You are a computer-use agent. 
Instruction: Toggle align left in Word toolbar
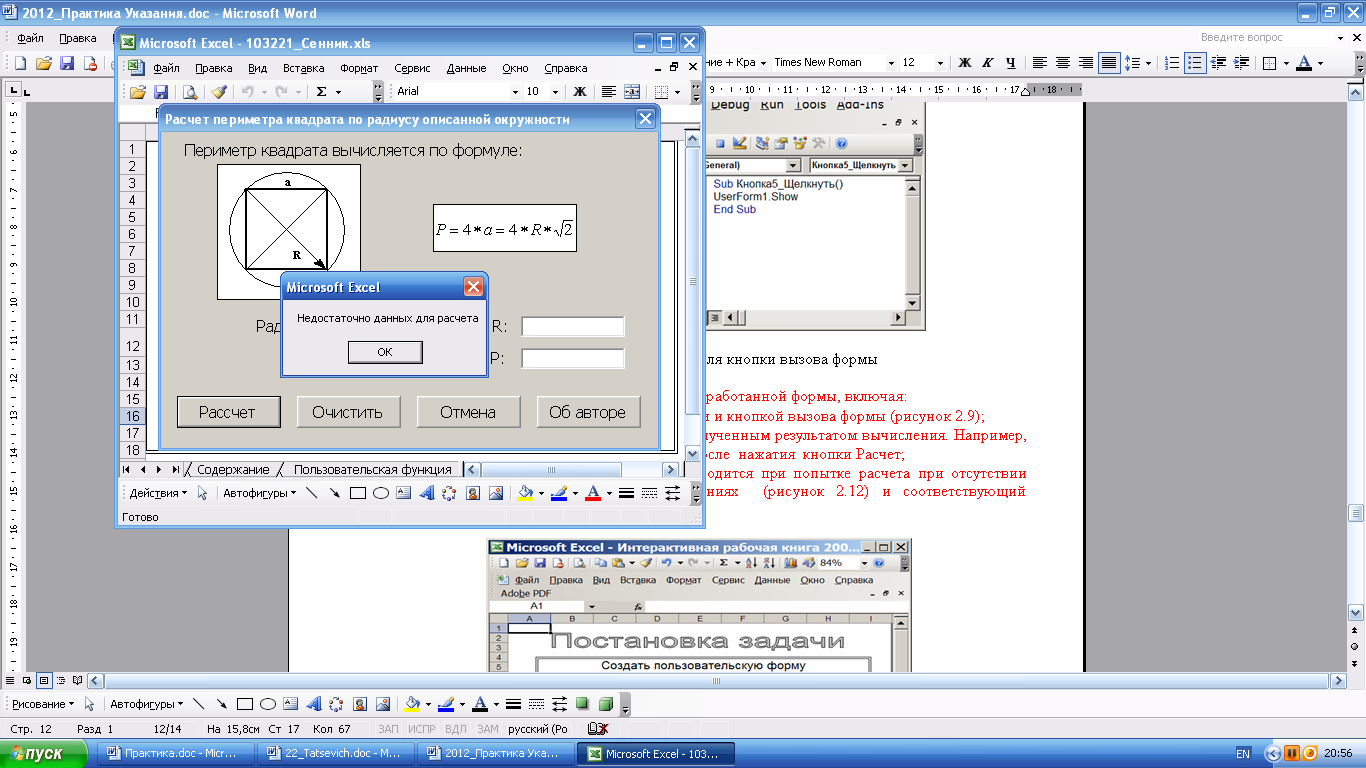tap(1041, 62)
